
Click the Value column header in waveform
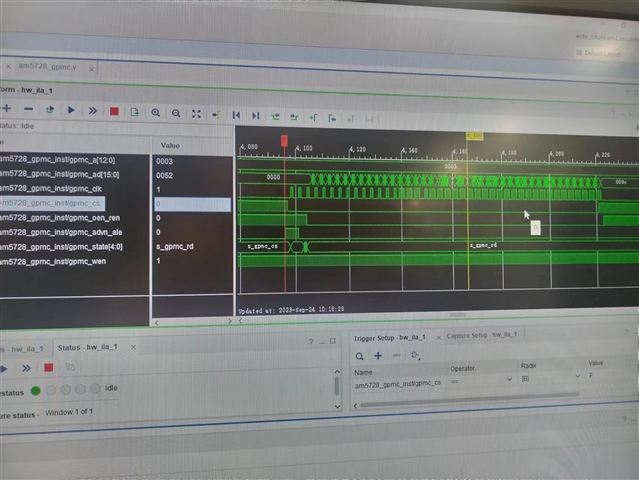[x=170, y=145]
